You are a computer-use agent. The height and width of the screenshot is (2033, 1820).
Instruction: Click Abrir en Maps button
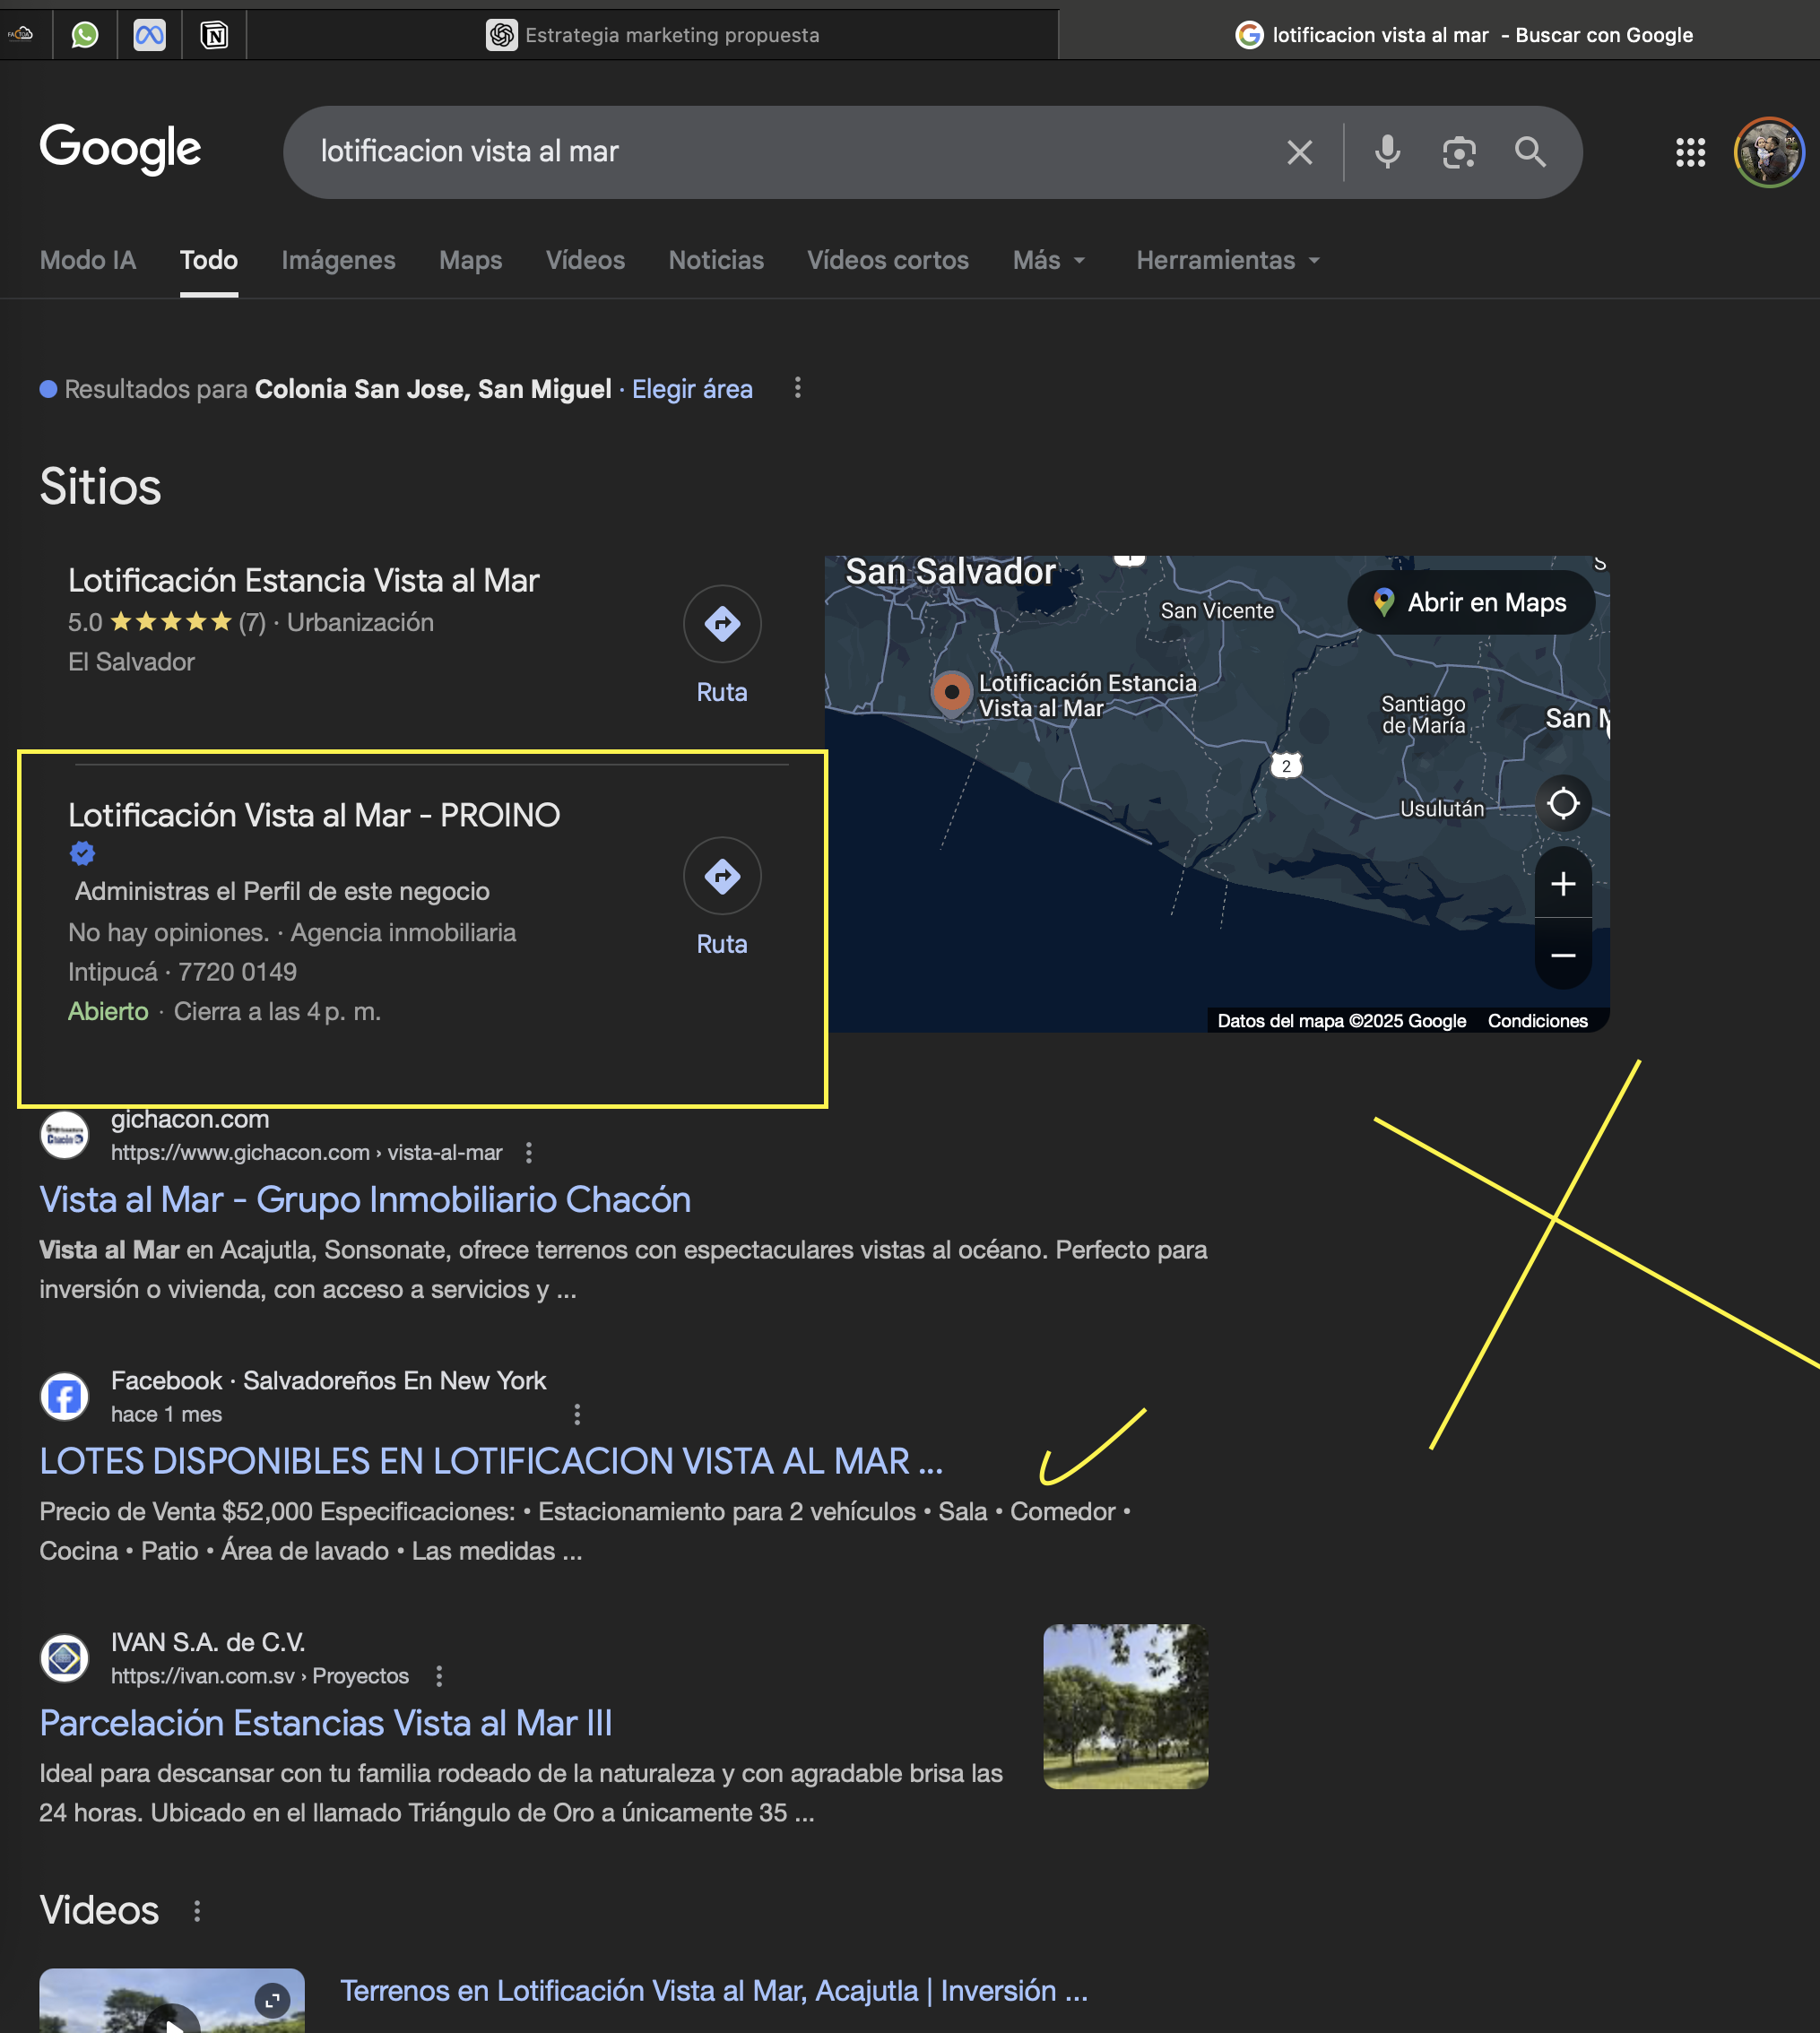pyautogui.click(x=1470, y=602)
